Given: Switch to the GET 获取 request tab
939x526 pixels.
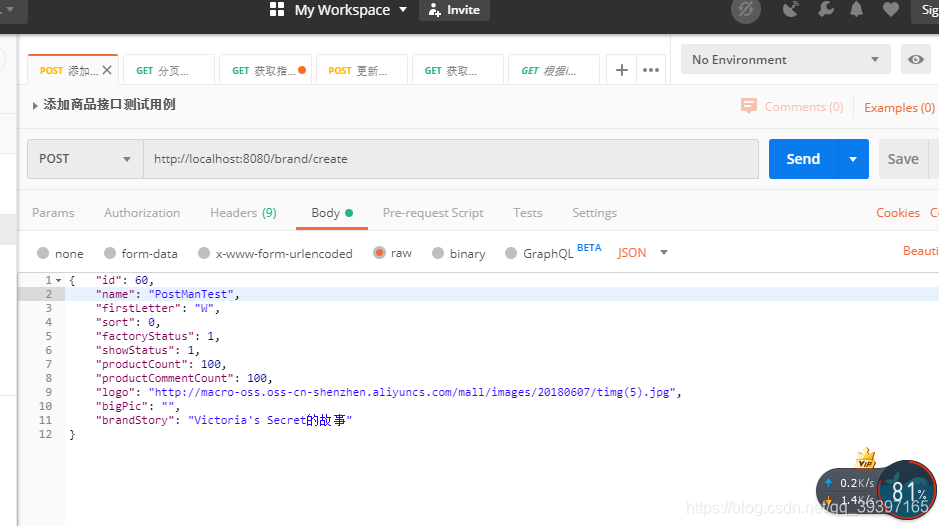Looking at the screenshot, I should coord(457,71).
